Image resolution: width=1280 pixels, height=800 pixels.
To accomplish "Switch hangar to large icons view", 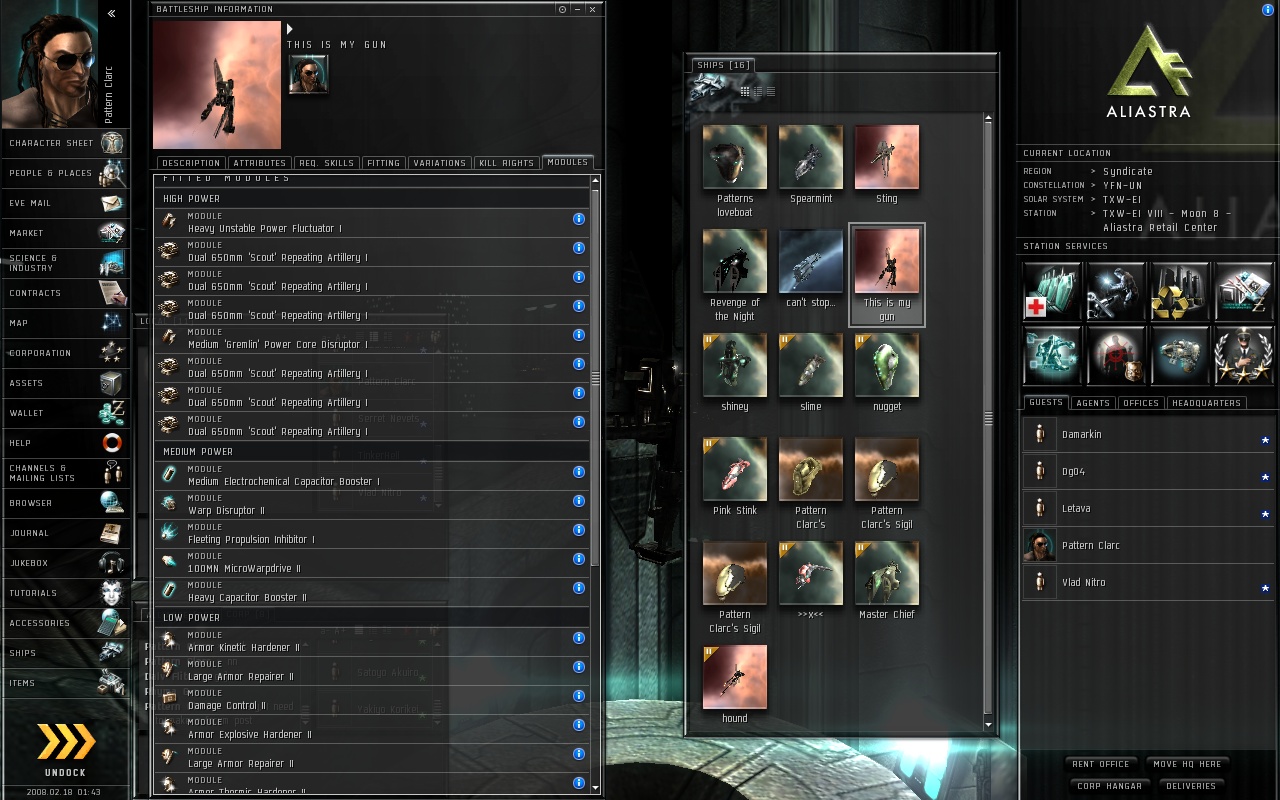I will [x=745, y=91].
